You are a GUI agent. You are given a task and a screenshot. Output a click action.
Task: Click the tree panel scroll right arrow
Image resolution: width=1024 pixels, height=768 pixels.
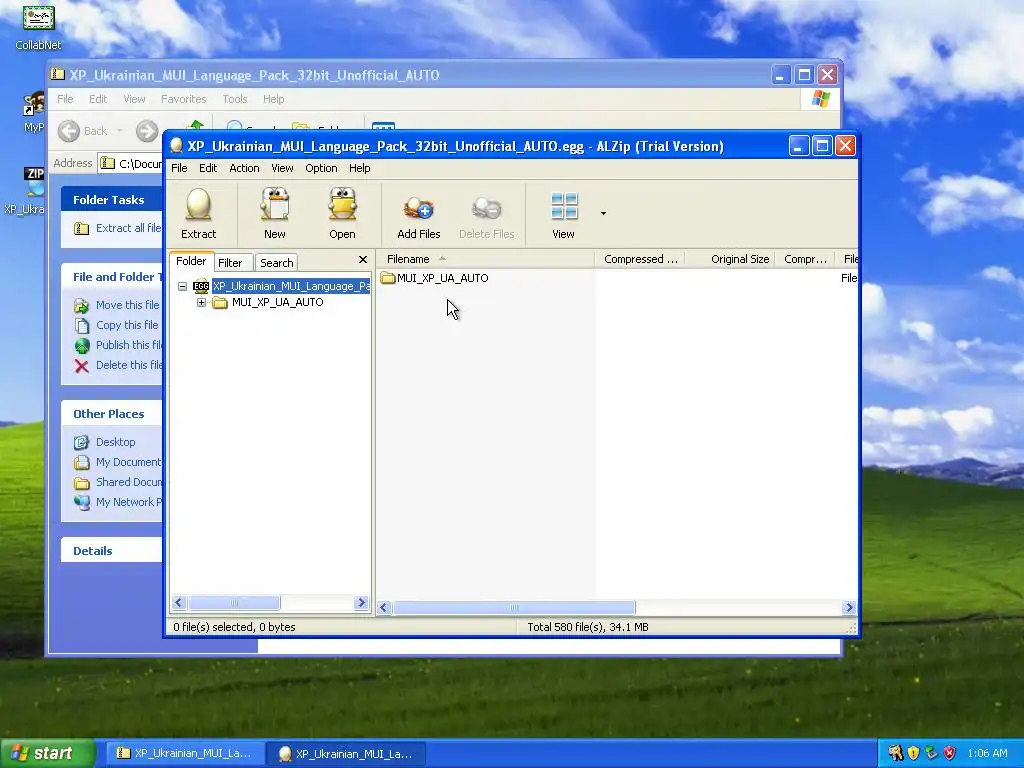click(x=361, y=603)
